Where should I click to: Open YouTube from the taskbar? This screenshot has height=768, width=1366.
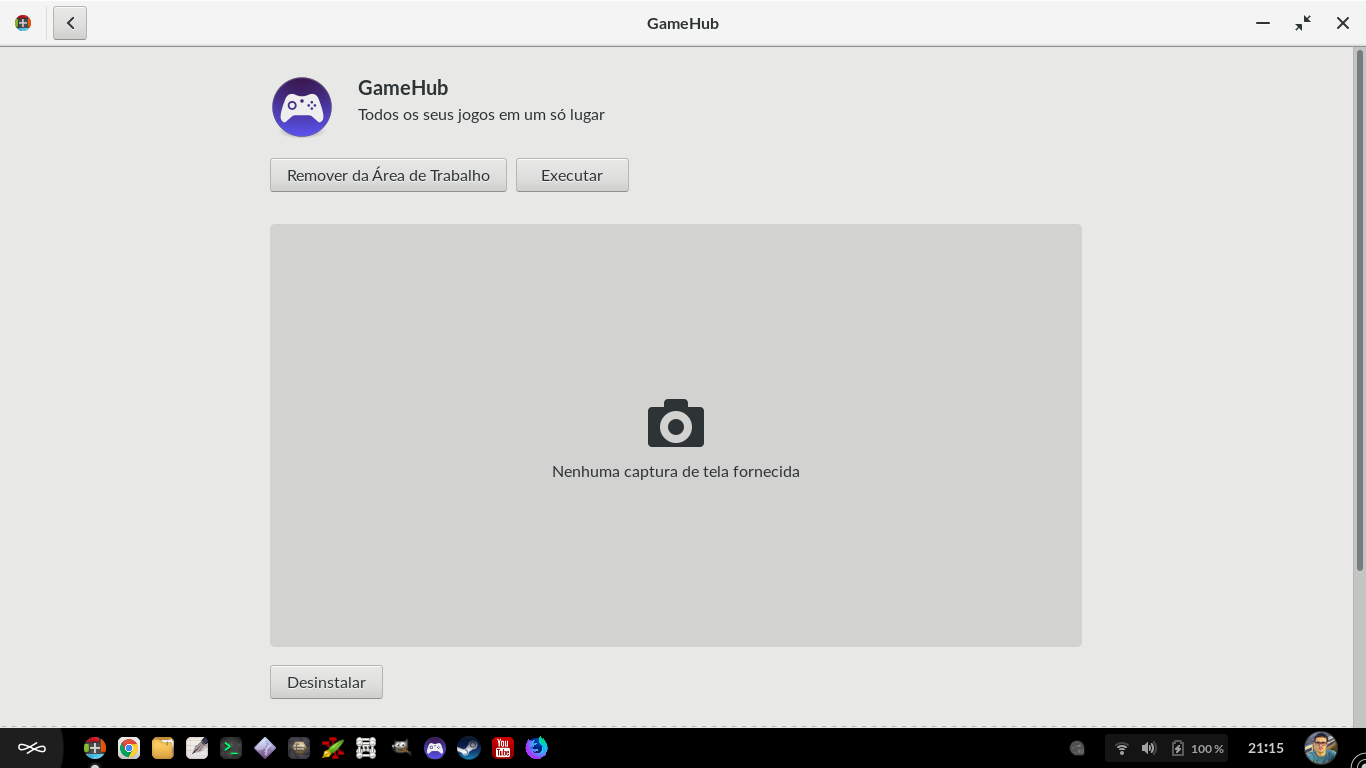(503, 748)
